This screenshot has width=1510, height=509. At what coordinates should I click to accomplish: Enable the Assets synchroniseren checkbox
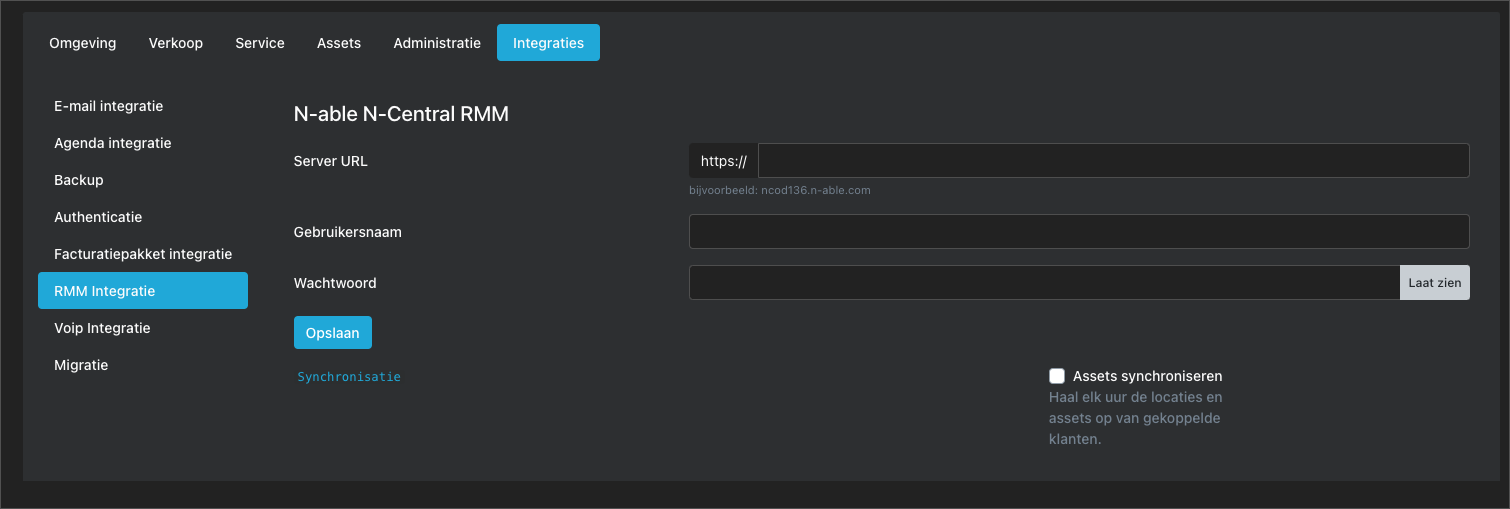(1057, 376)
